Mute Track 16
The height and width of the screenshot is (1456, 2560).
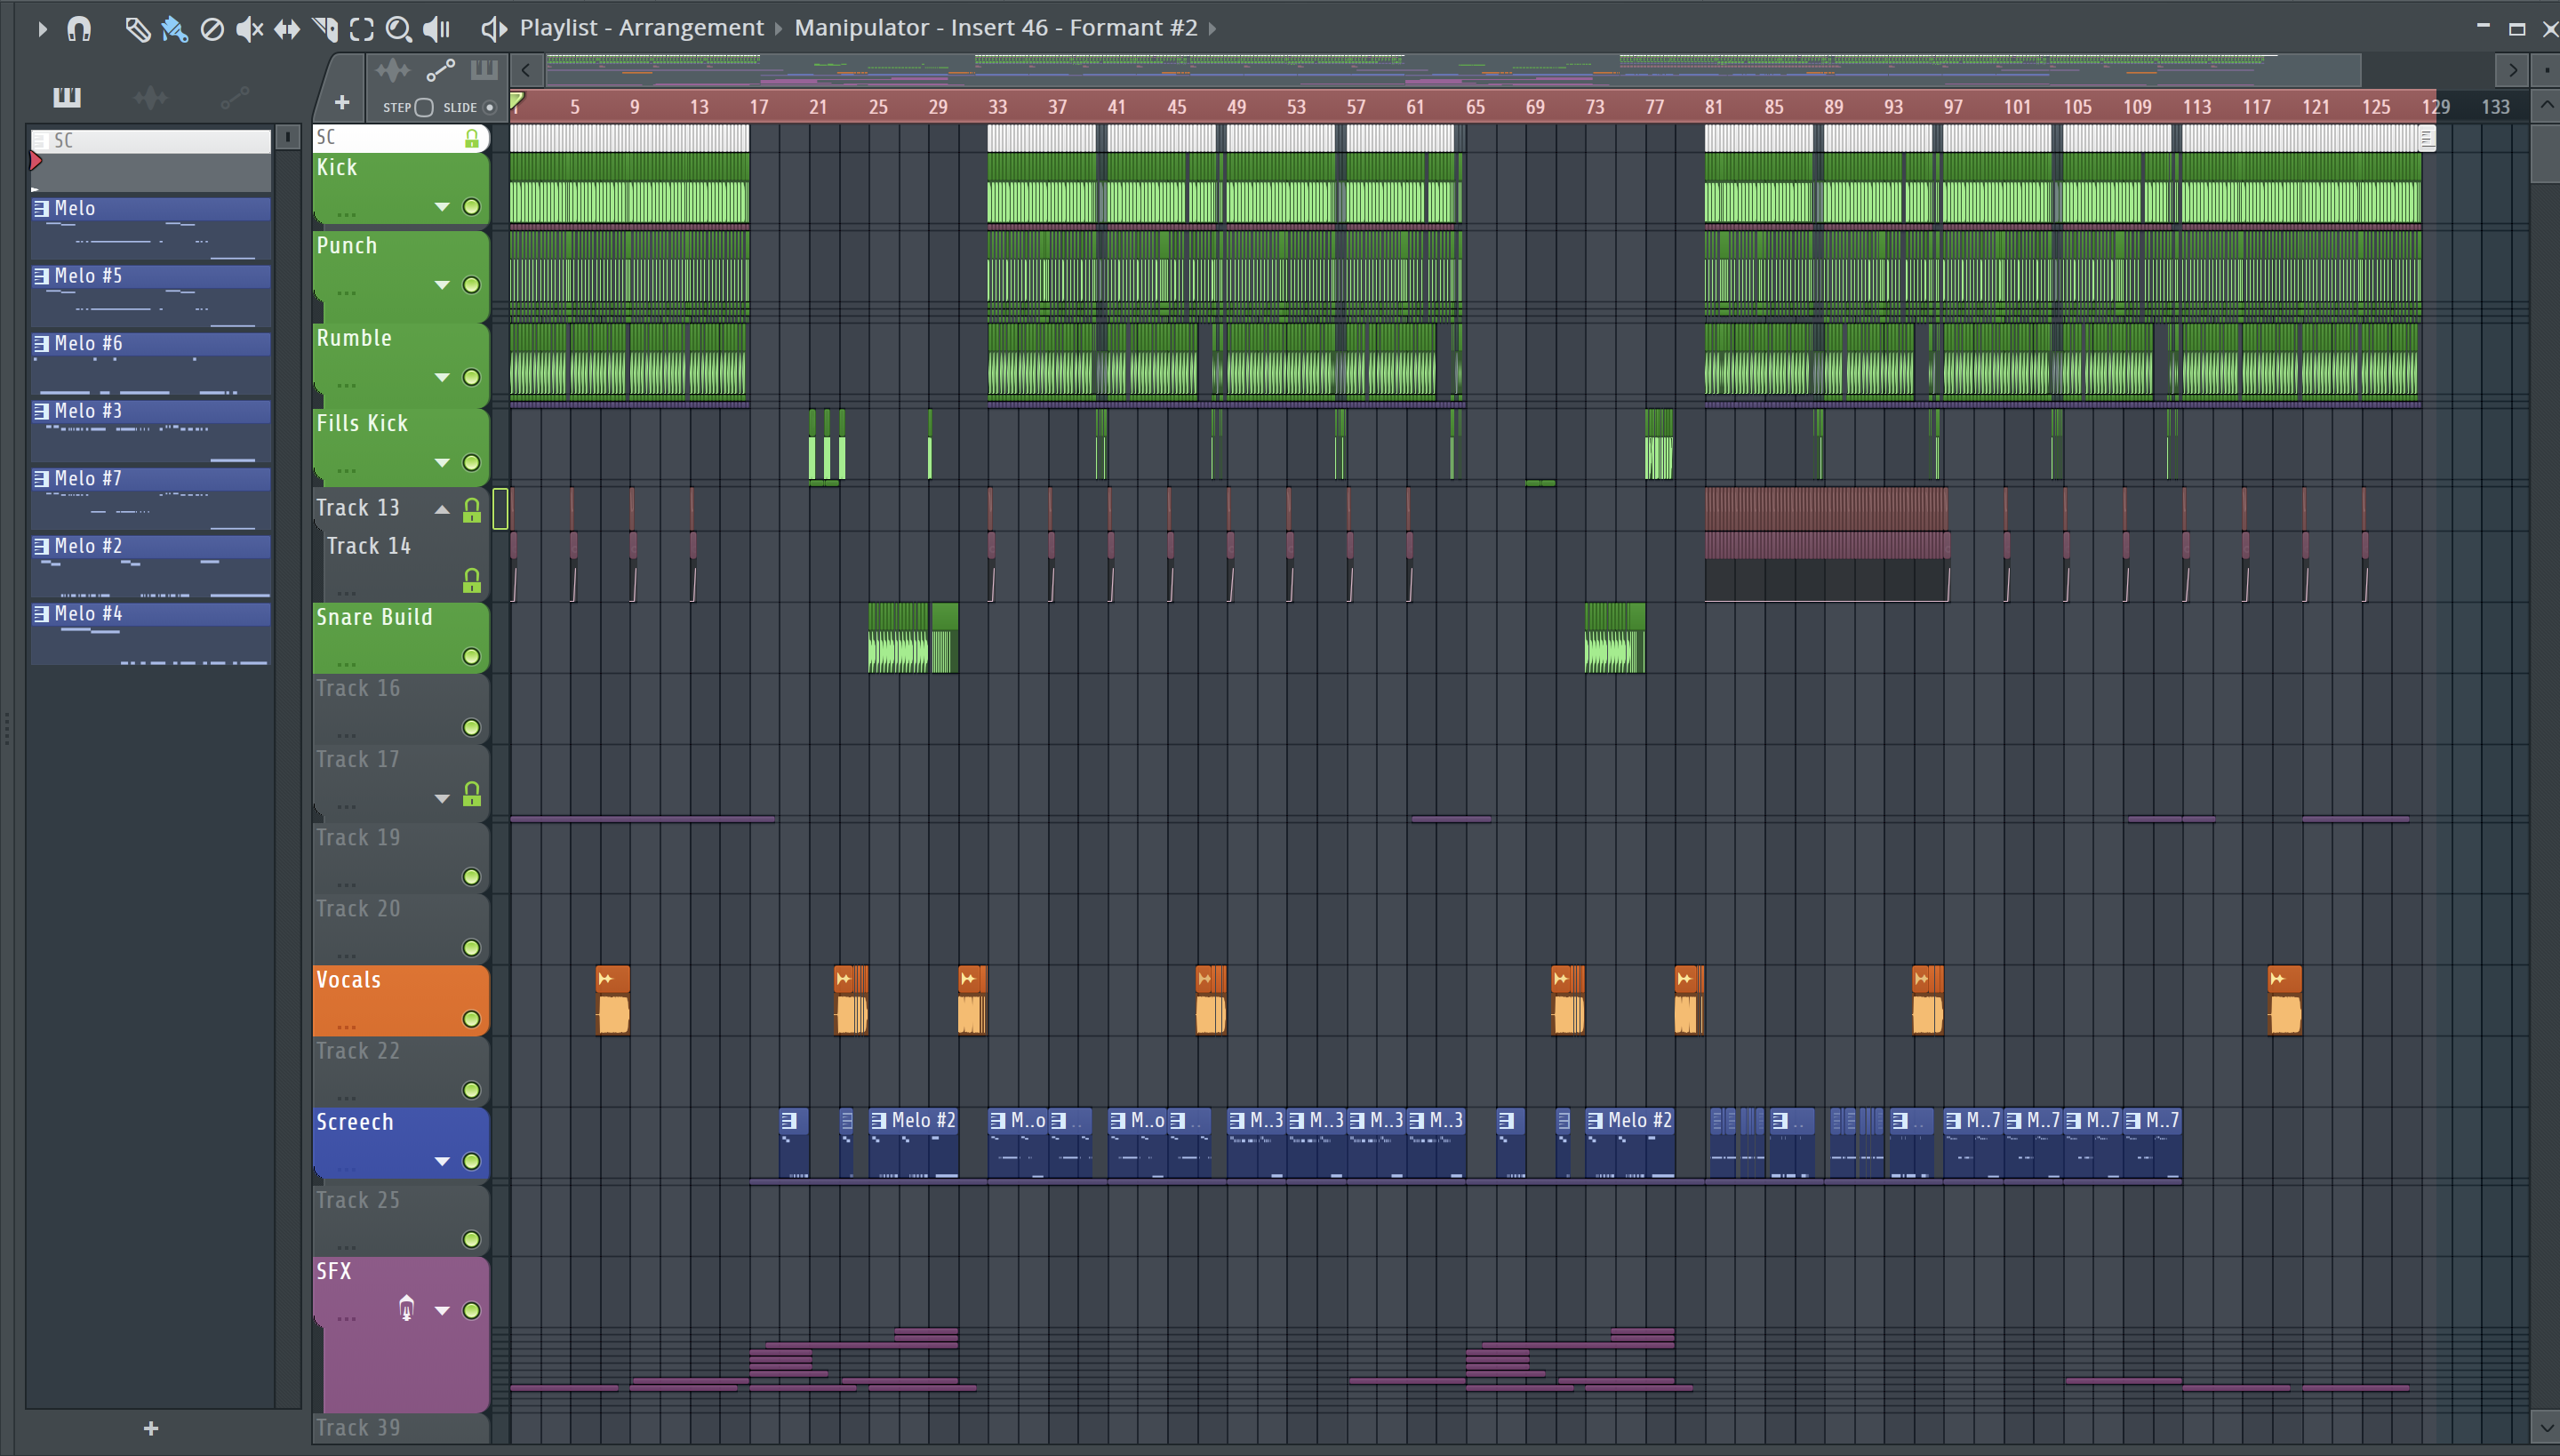471,727
